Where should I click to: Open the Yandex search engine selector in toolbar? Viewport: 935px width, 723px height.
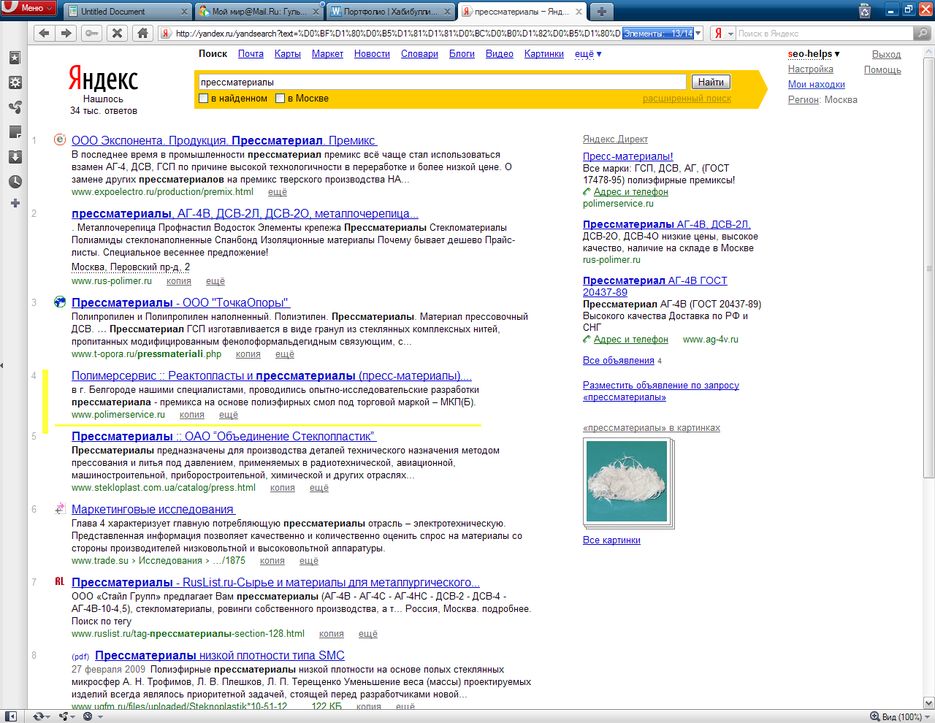[723, 33]
